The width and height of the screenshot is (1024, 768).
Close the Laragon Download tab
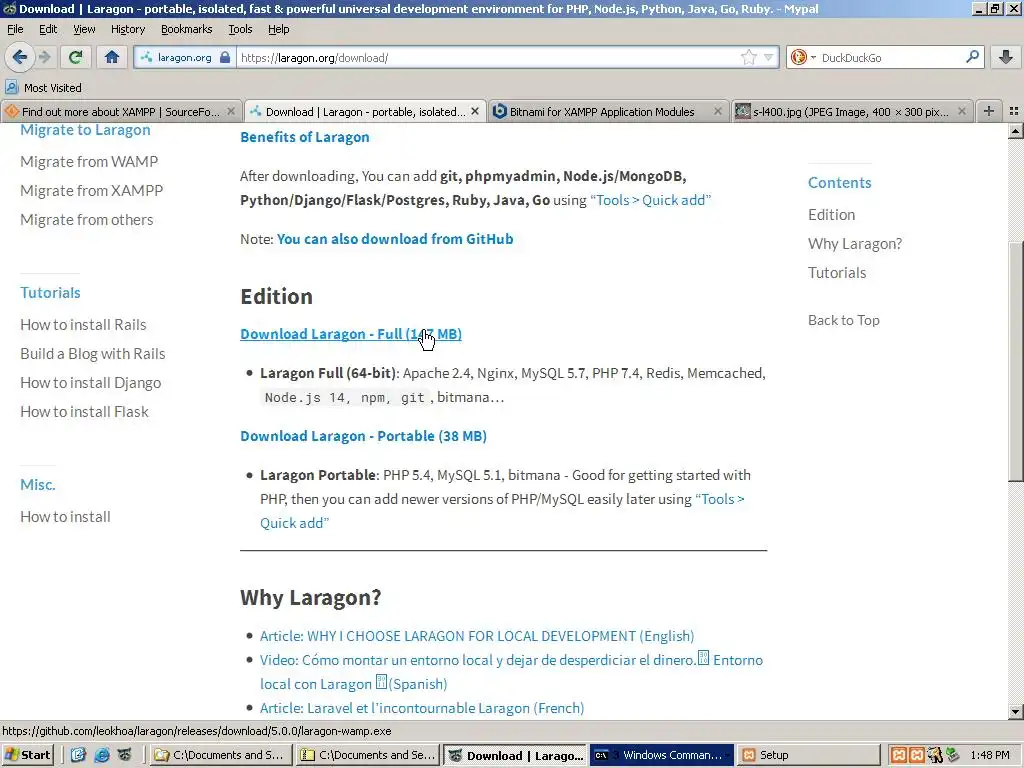[475, 112]
